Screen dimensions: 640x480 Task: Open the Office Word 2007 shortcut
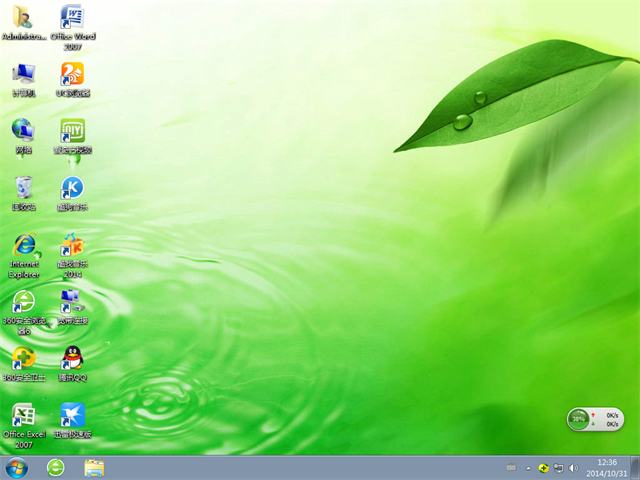point(72,17)
